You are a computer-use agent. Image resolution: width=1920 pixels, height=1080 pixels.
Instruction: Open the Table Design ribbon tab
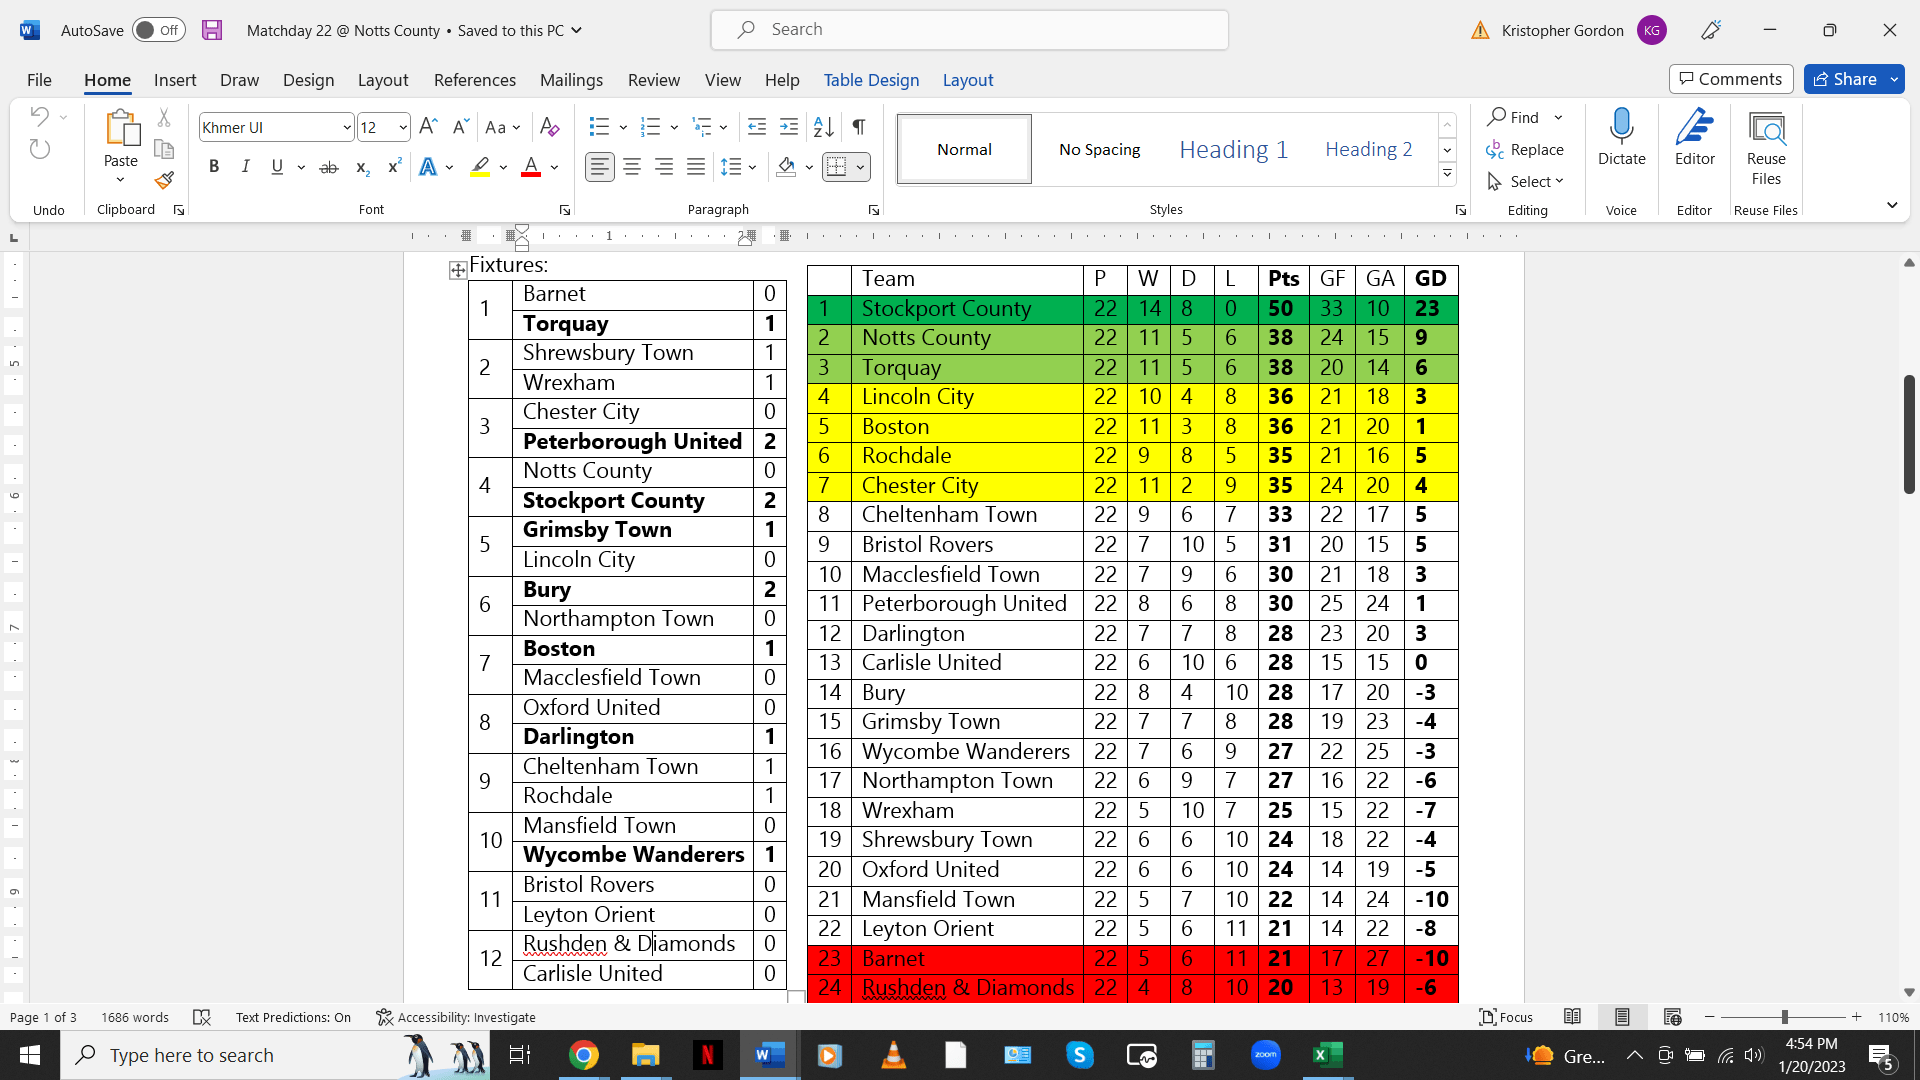[x=871, y=80]
